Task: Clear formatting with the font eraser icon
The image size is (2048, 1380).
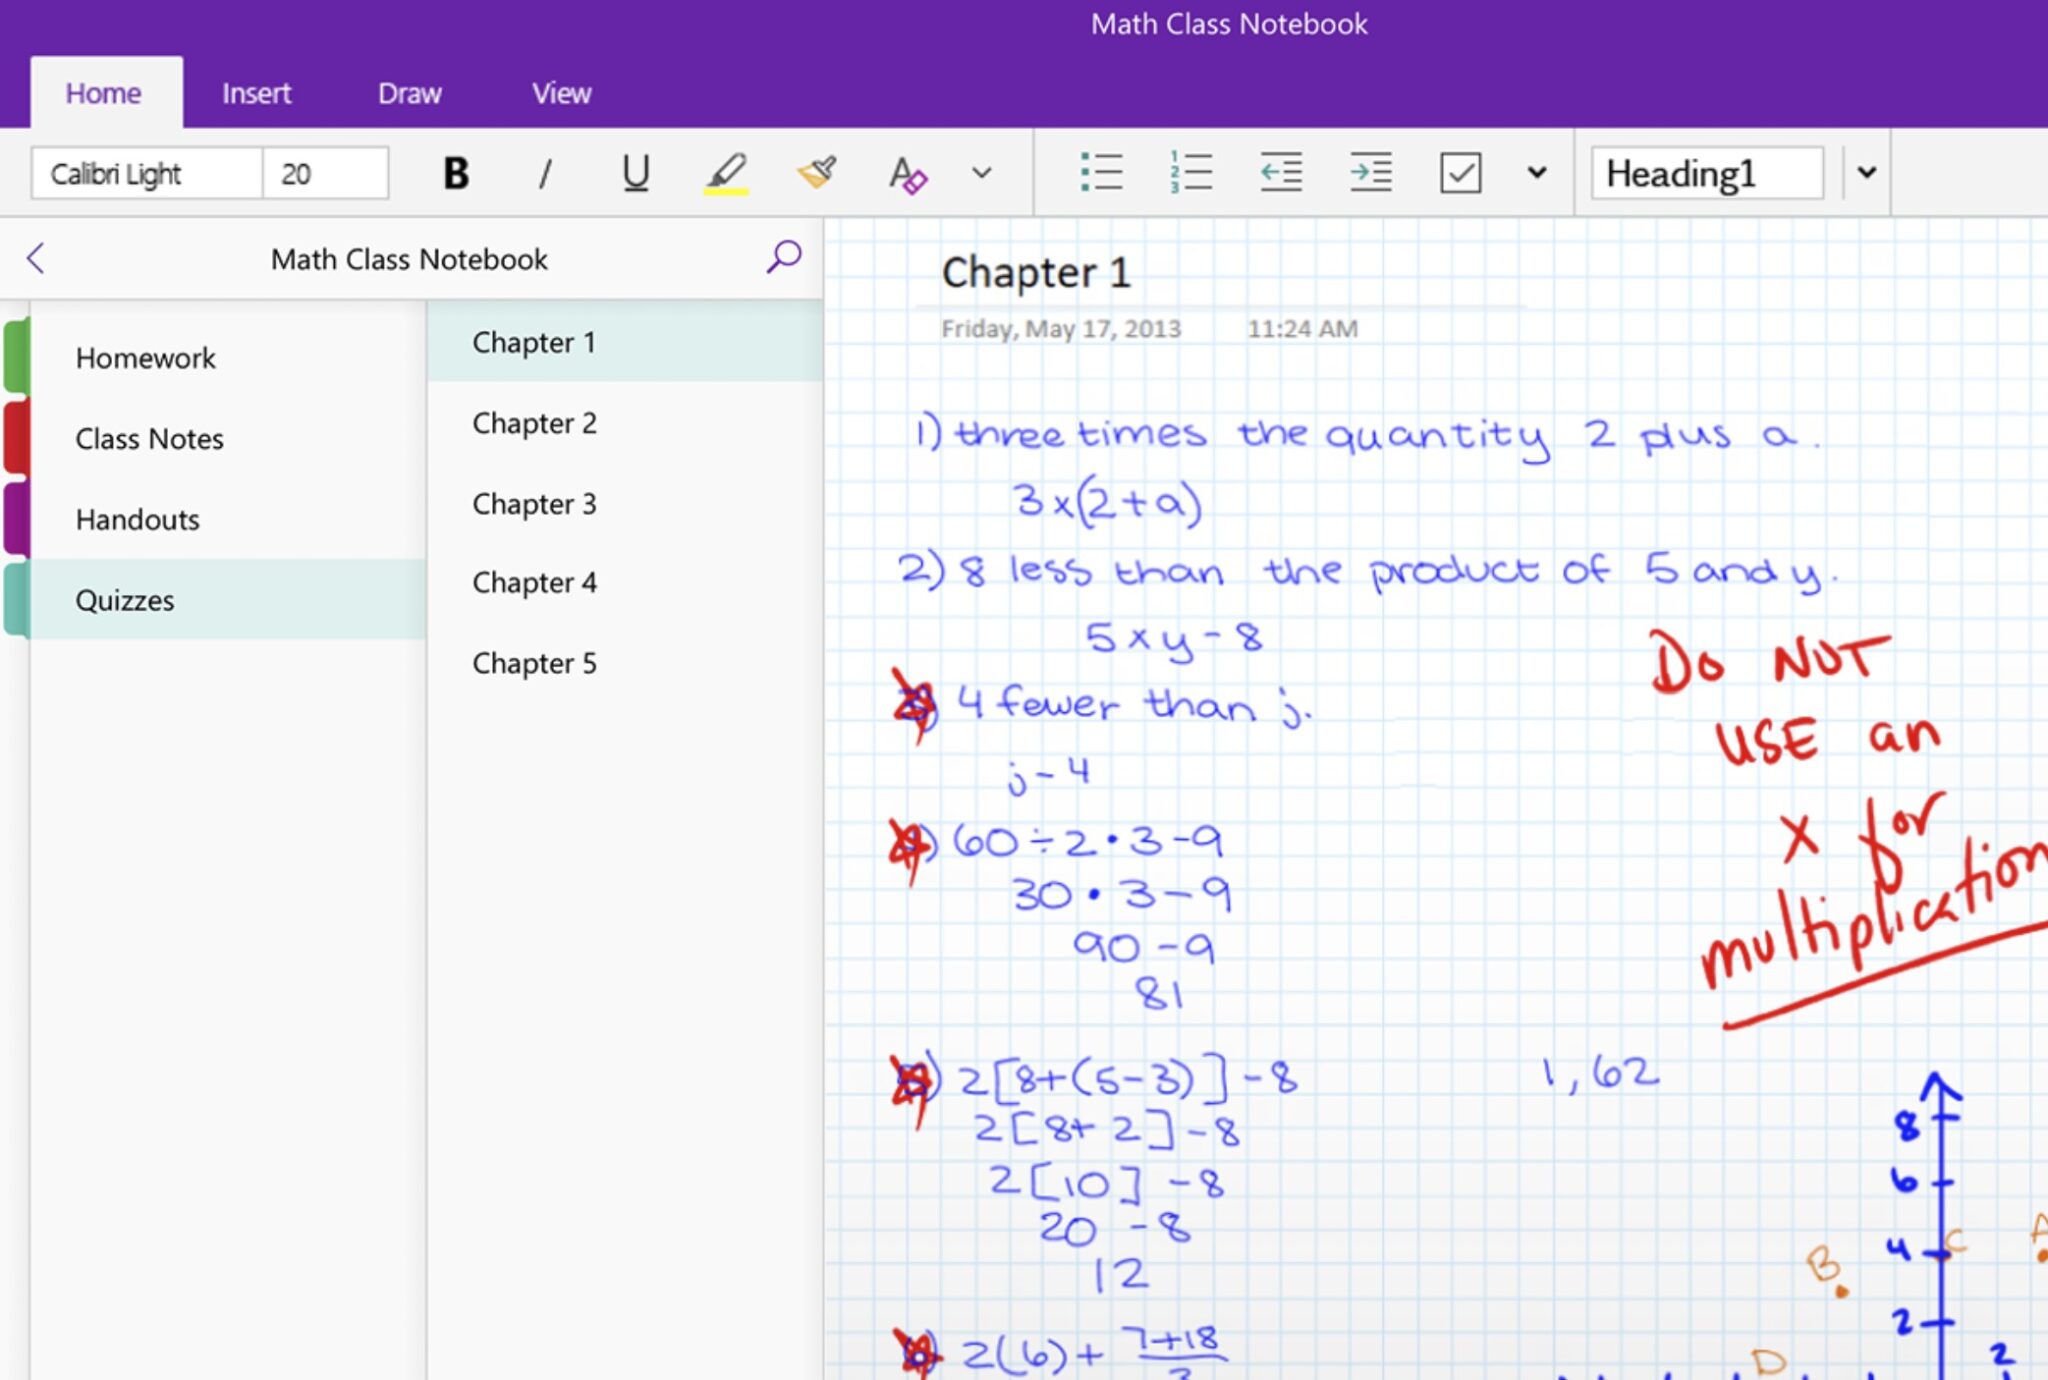Action: (x=906, y=172)
